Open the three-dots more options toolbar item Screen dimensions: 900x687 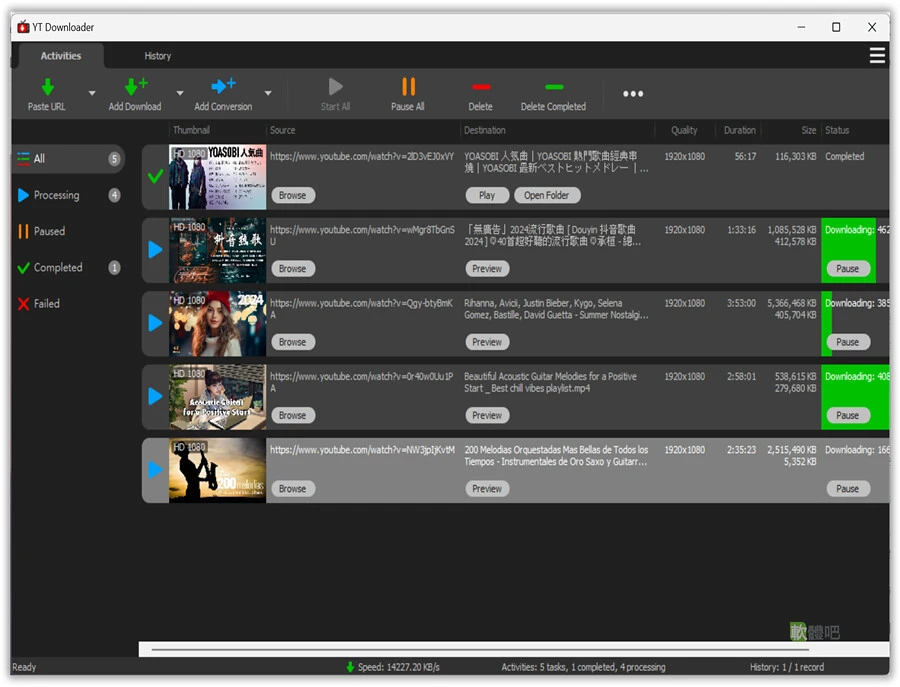633,94
